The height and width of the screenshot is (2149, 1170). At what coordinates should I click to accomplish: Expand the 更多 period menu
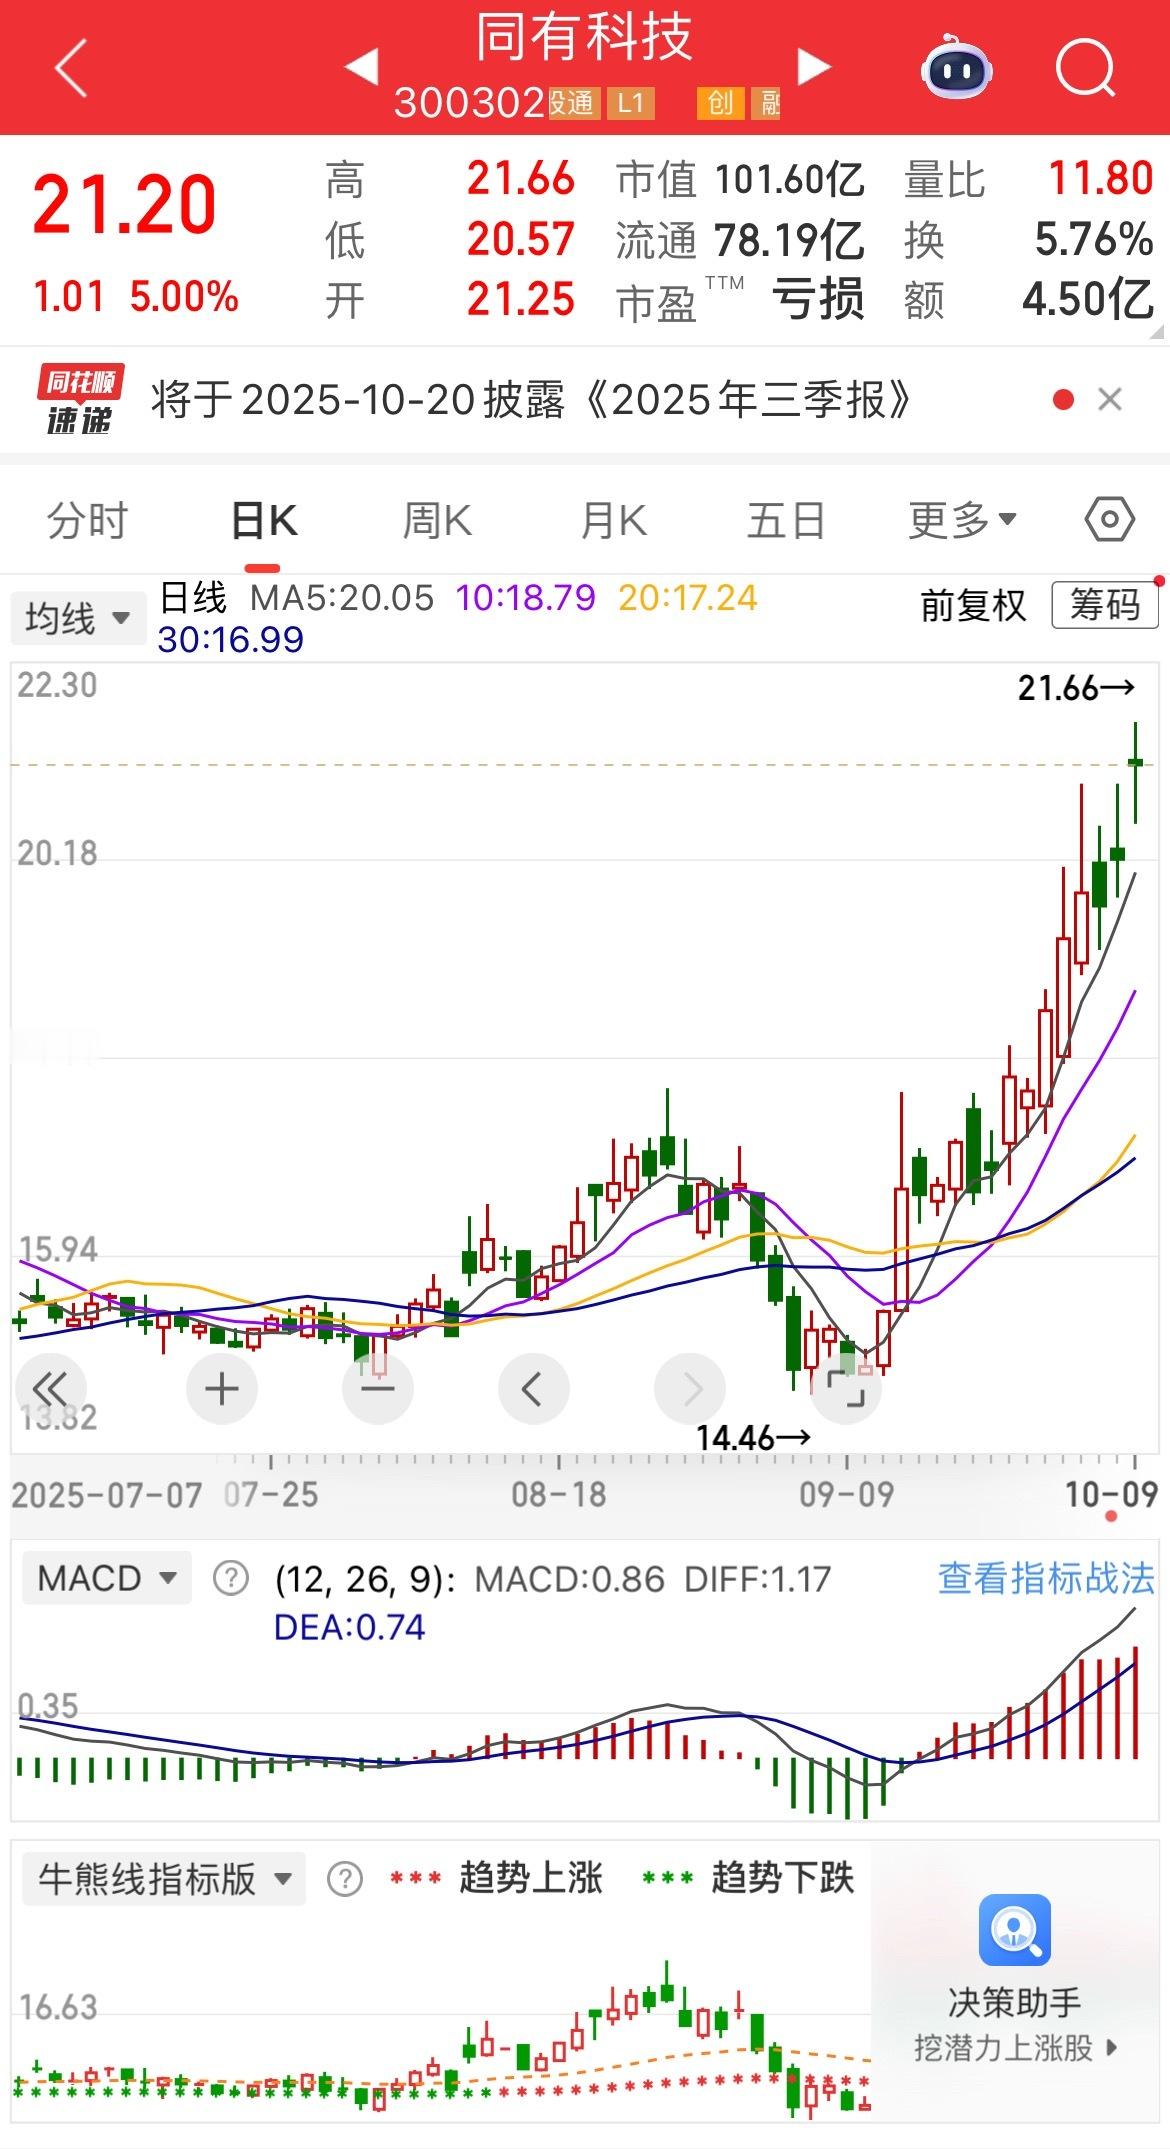(962, 520)
